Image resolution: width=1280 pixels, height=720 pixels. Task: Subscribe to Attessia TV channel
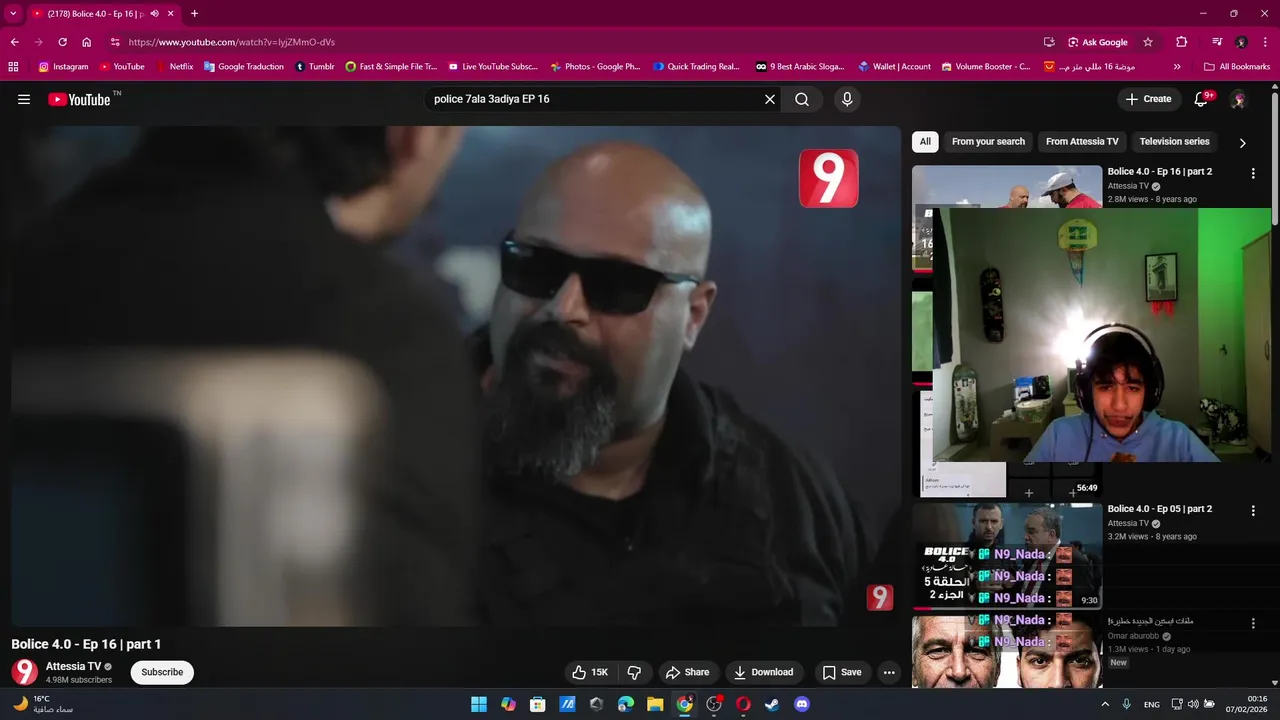162,672
